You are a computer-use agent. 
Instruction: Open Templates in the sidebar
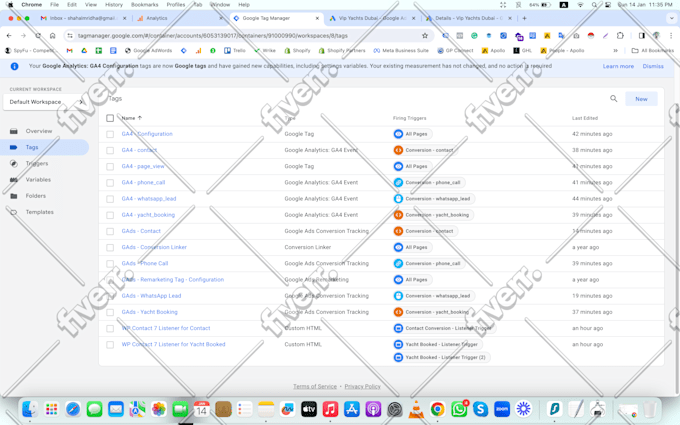click(x=39, y=212)
